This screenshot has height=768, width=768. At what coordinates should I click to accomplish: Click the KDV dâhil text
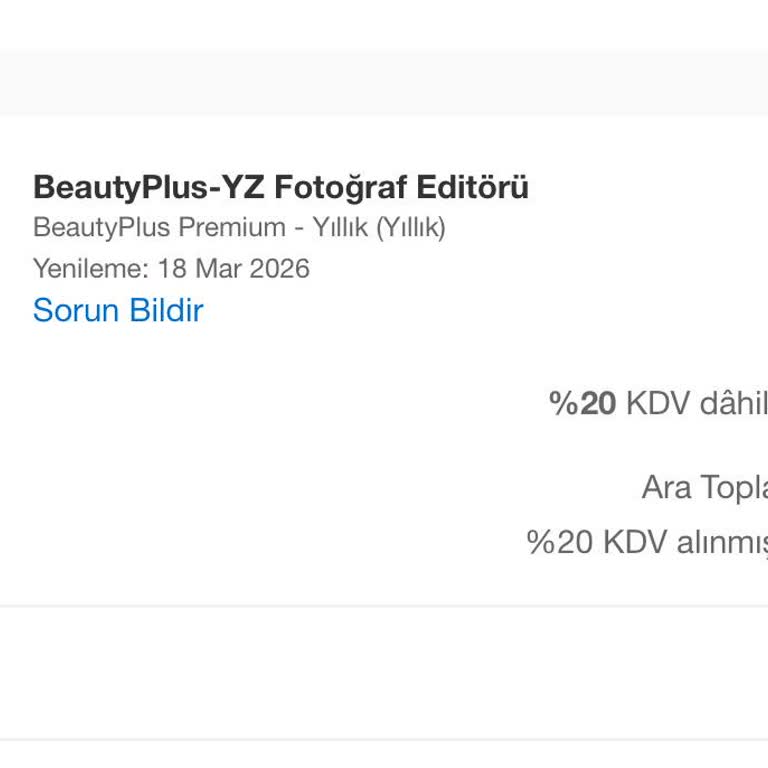pyautogui.click(x=697, y=403)
